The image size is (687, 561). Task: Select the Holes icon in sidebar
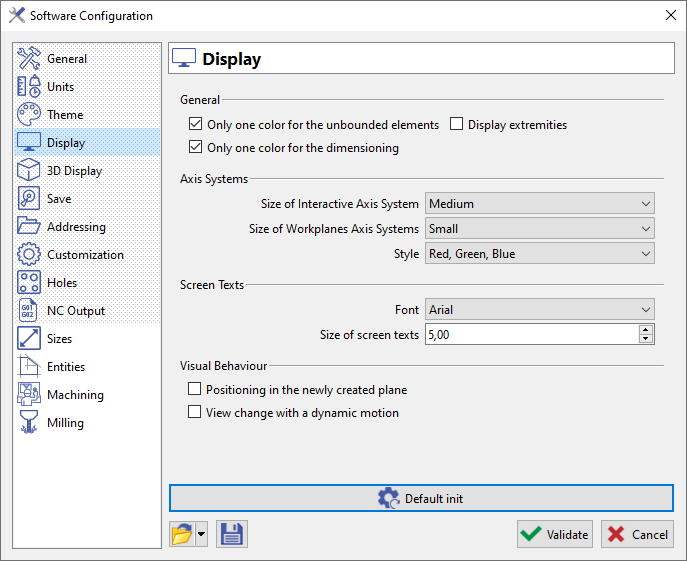click(29, 283)
